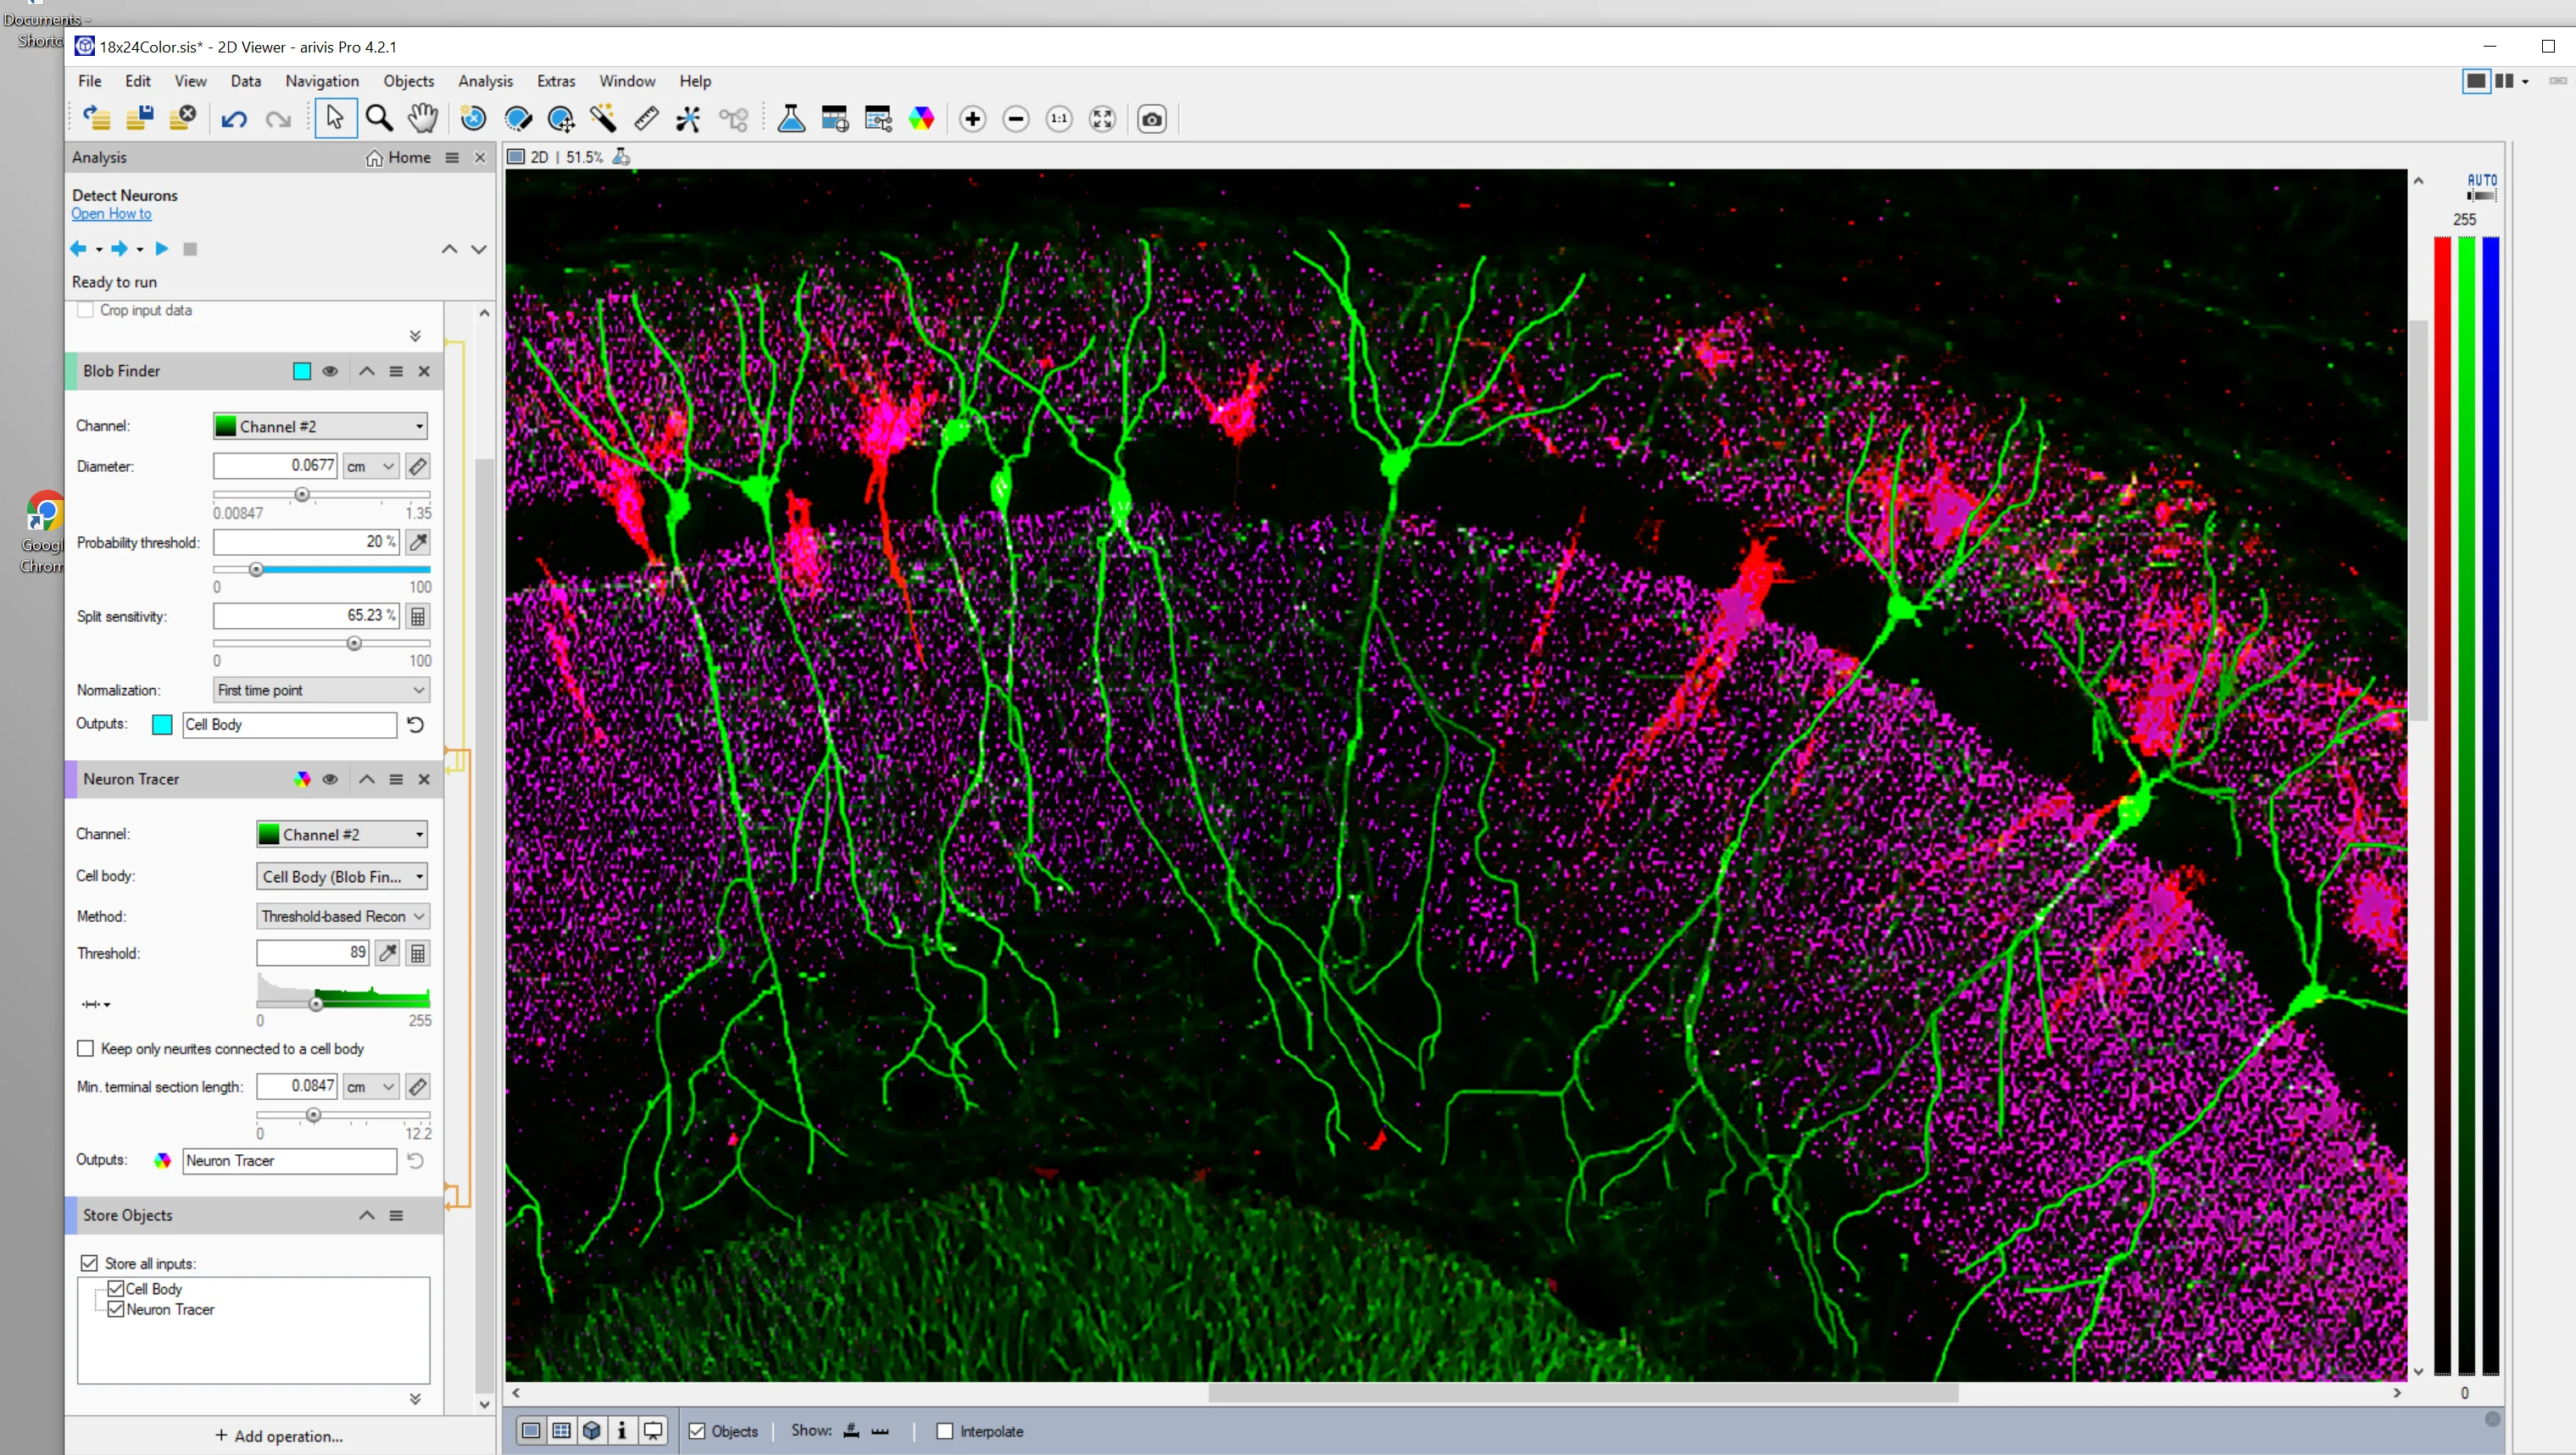The image size is (2576, 1455).
Task: Open the Window menu
Action: [627, 81]
